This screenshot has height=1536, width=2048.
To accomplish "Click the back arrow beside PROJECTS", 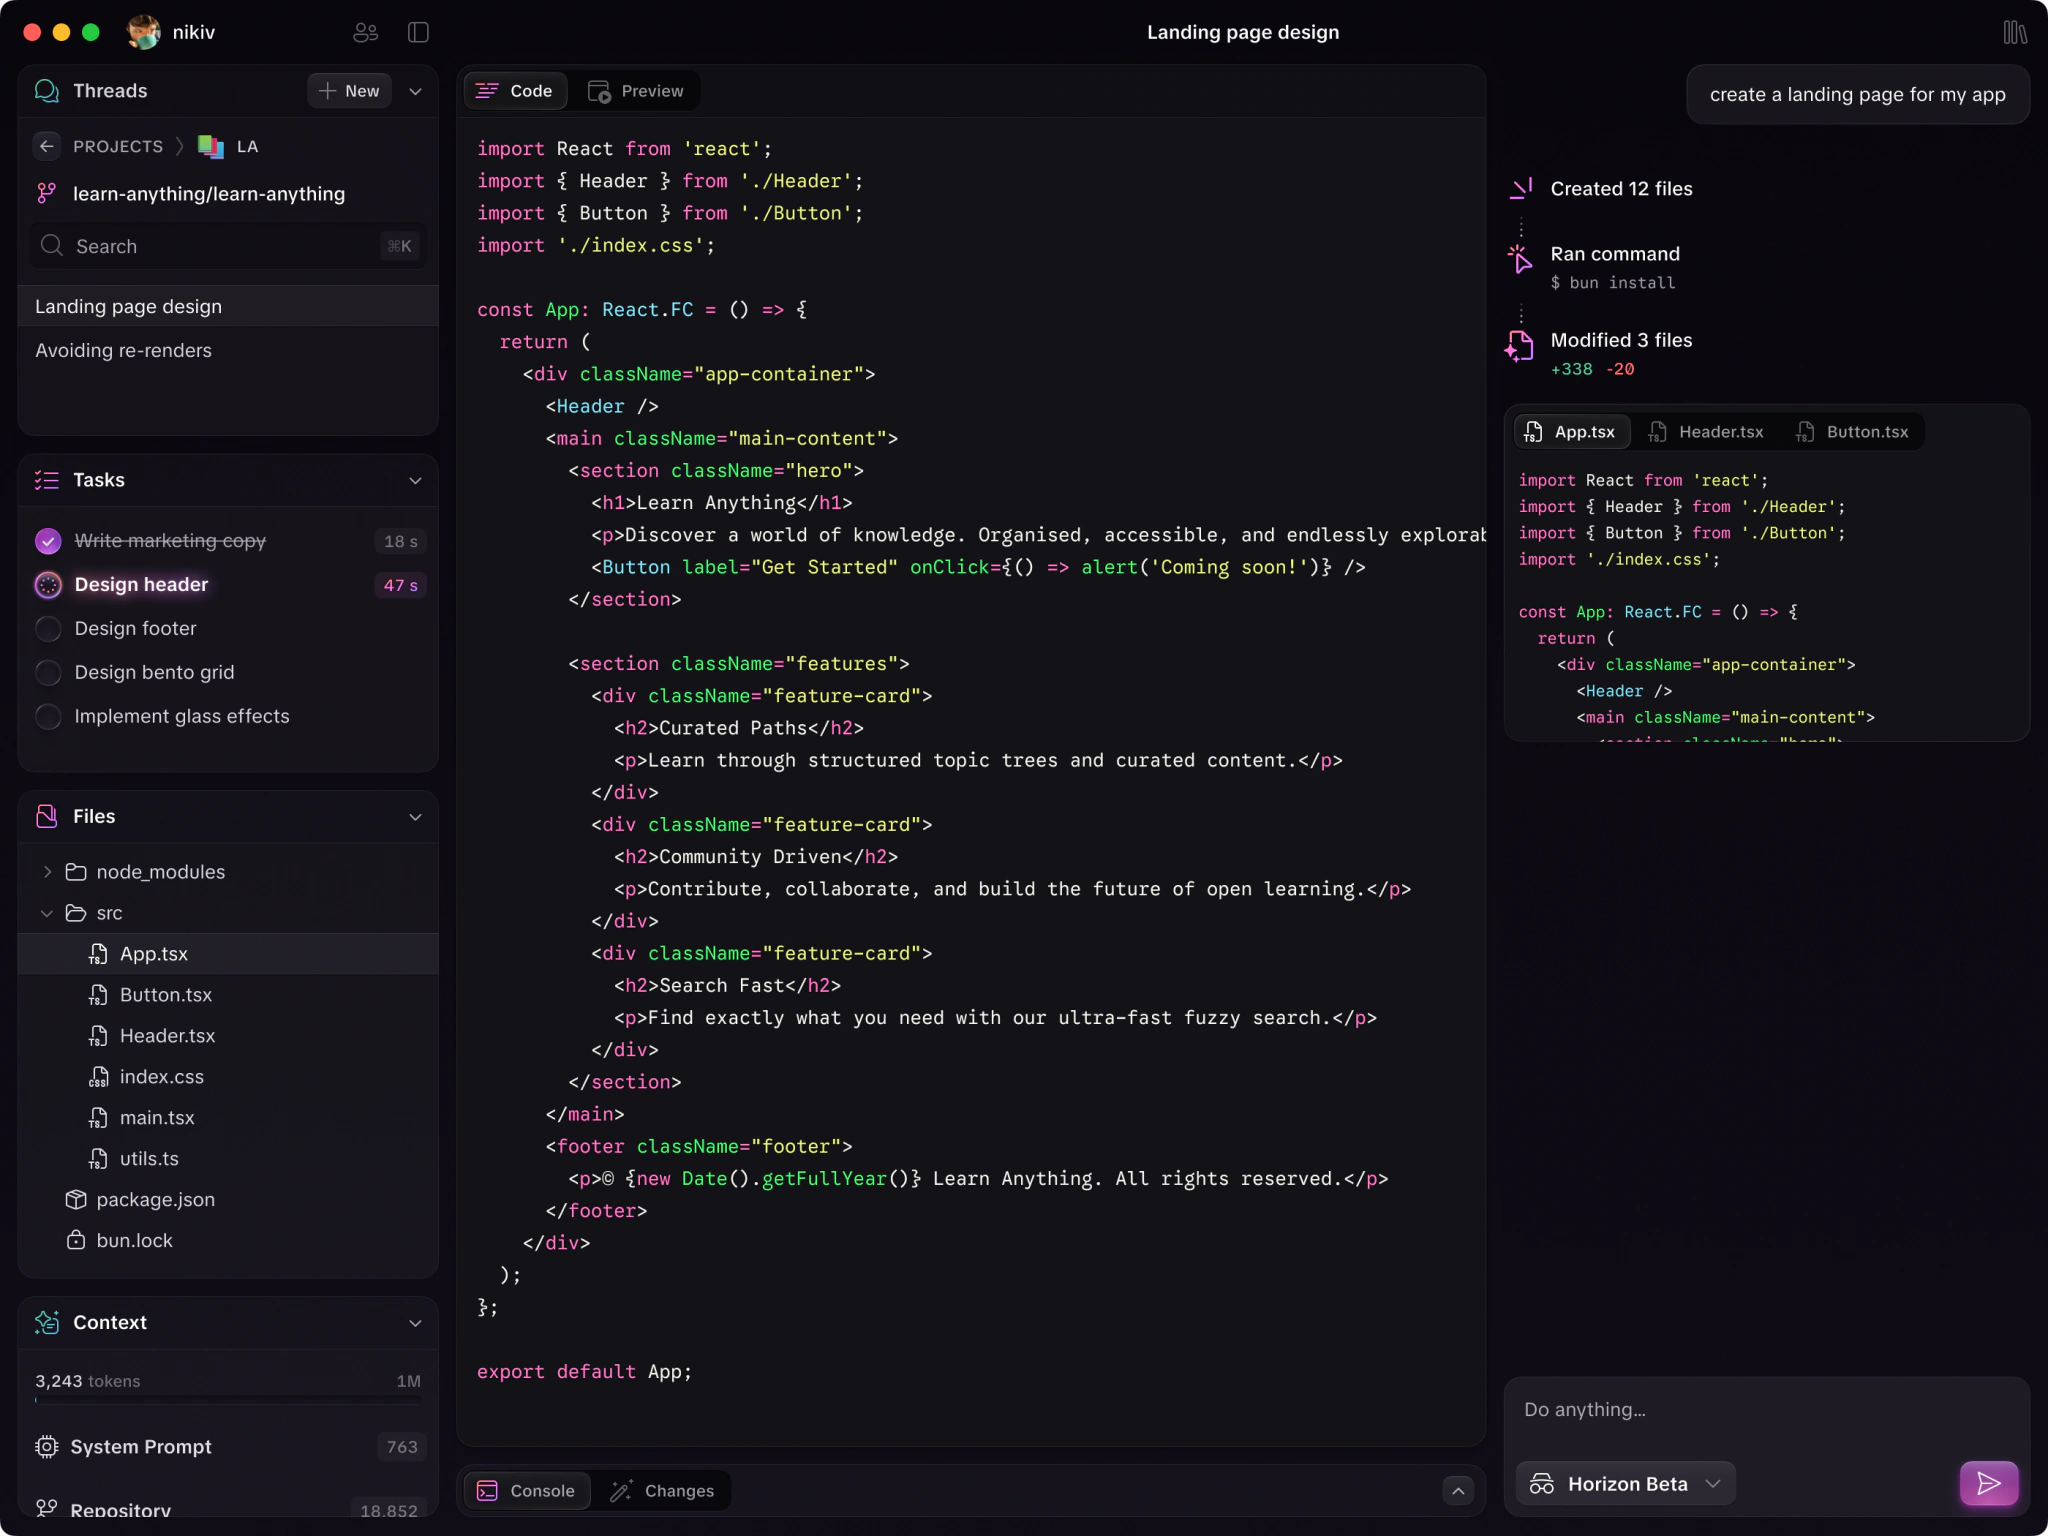I will (x=46, y=146).
